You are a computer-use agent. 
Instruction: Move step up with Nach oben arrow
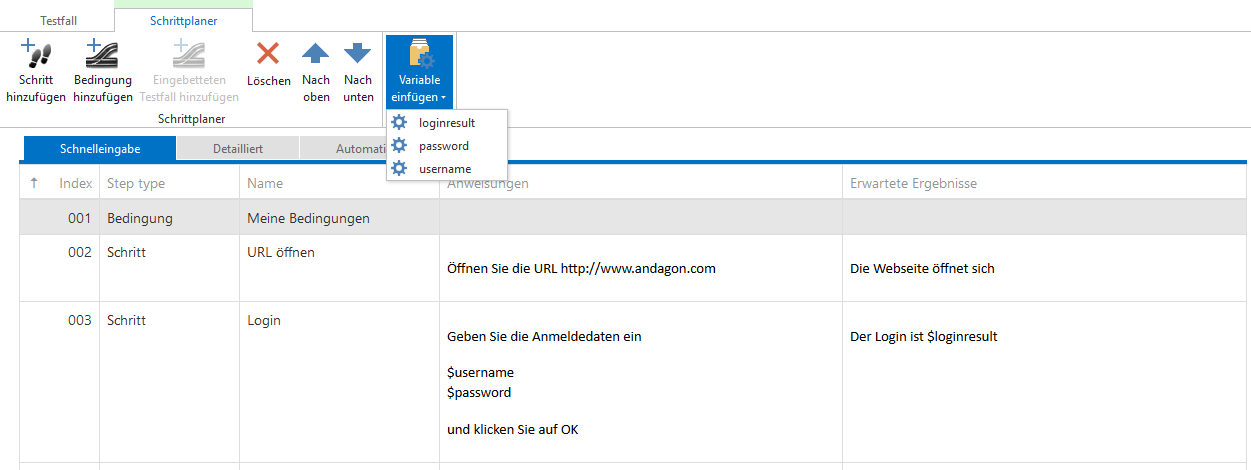pyautogui.click(x=316, y=54)
